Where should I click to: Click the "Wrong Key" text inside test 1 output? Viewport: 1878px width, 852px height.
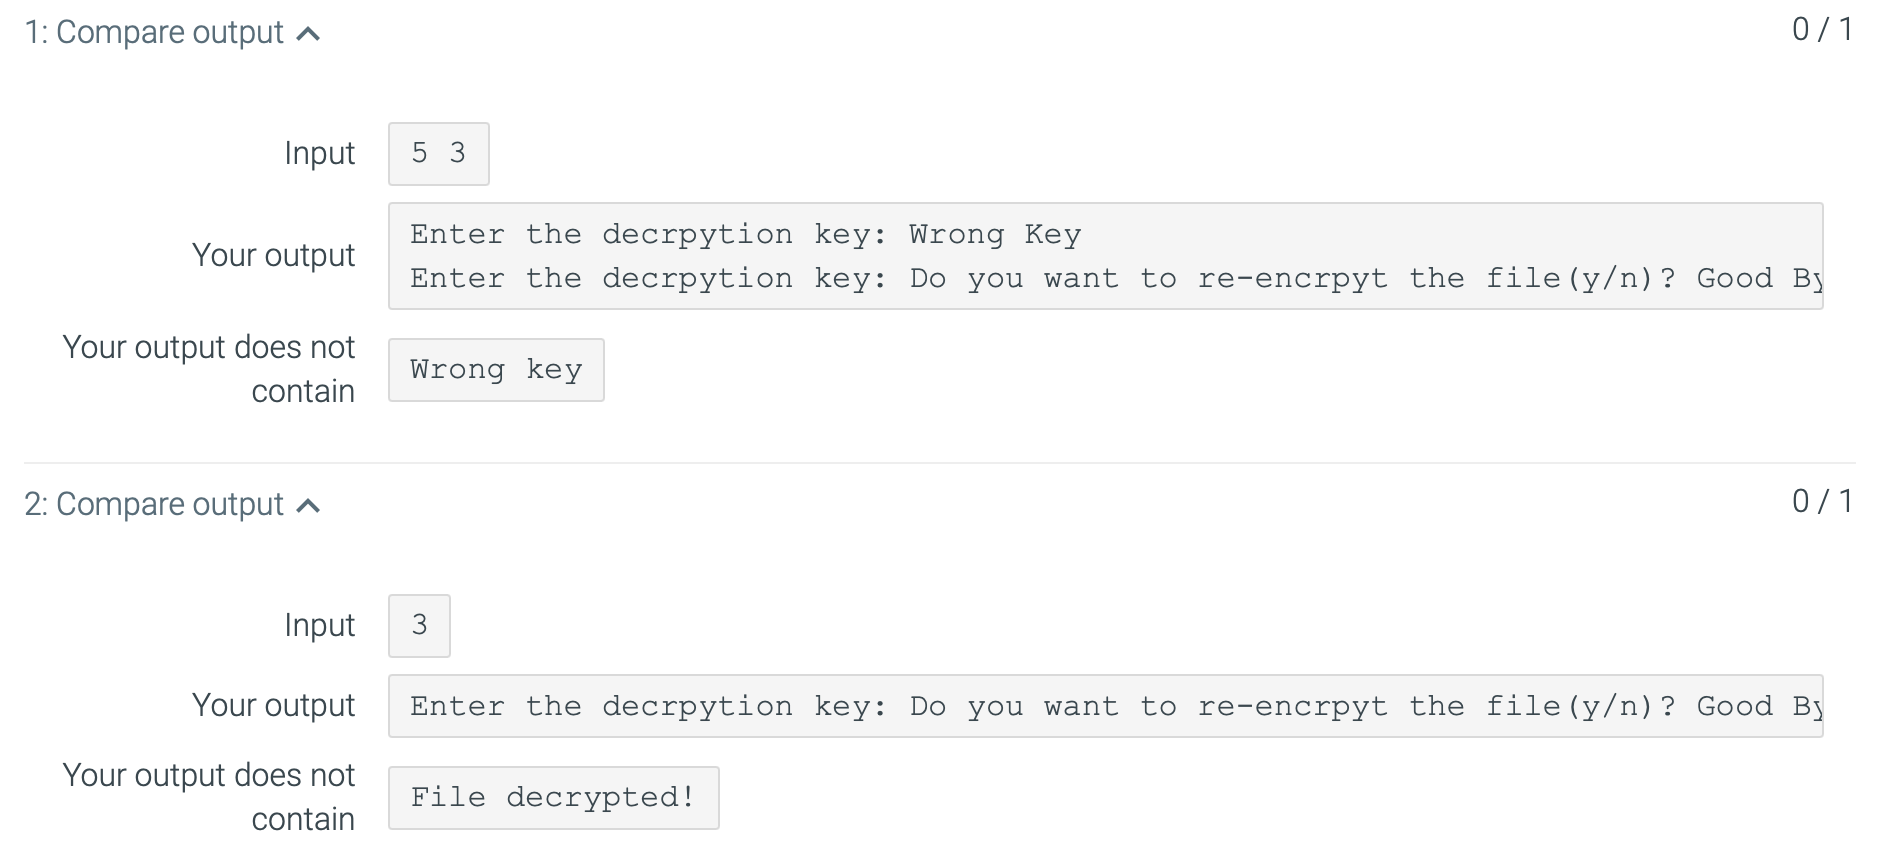click(993, 233)
